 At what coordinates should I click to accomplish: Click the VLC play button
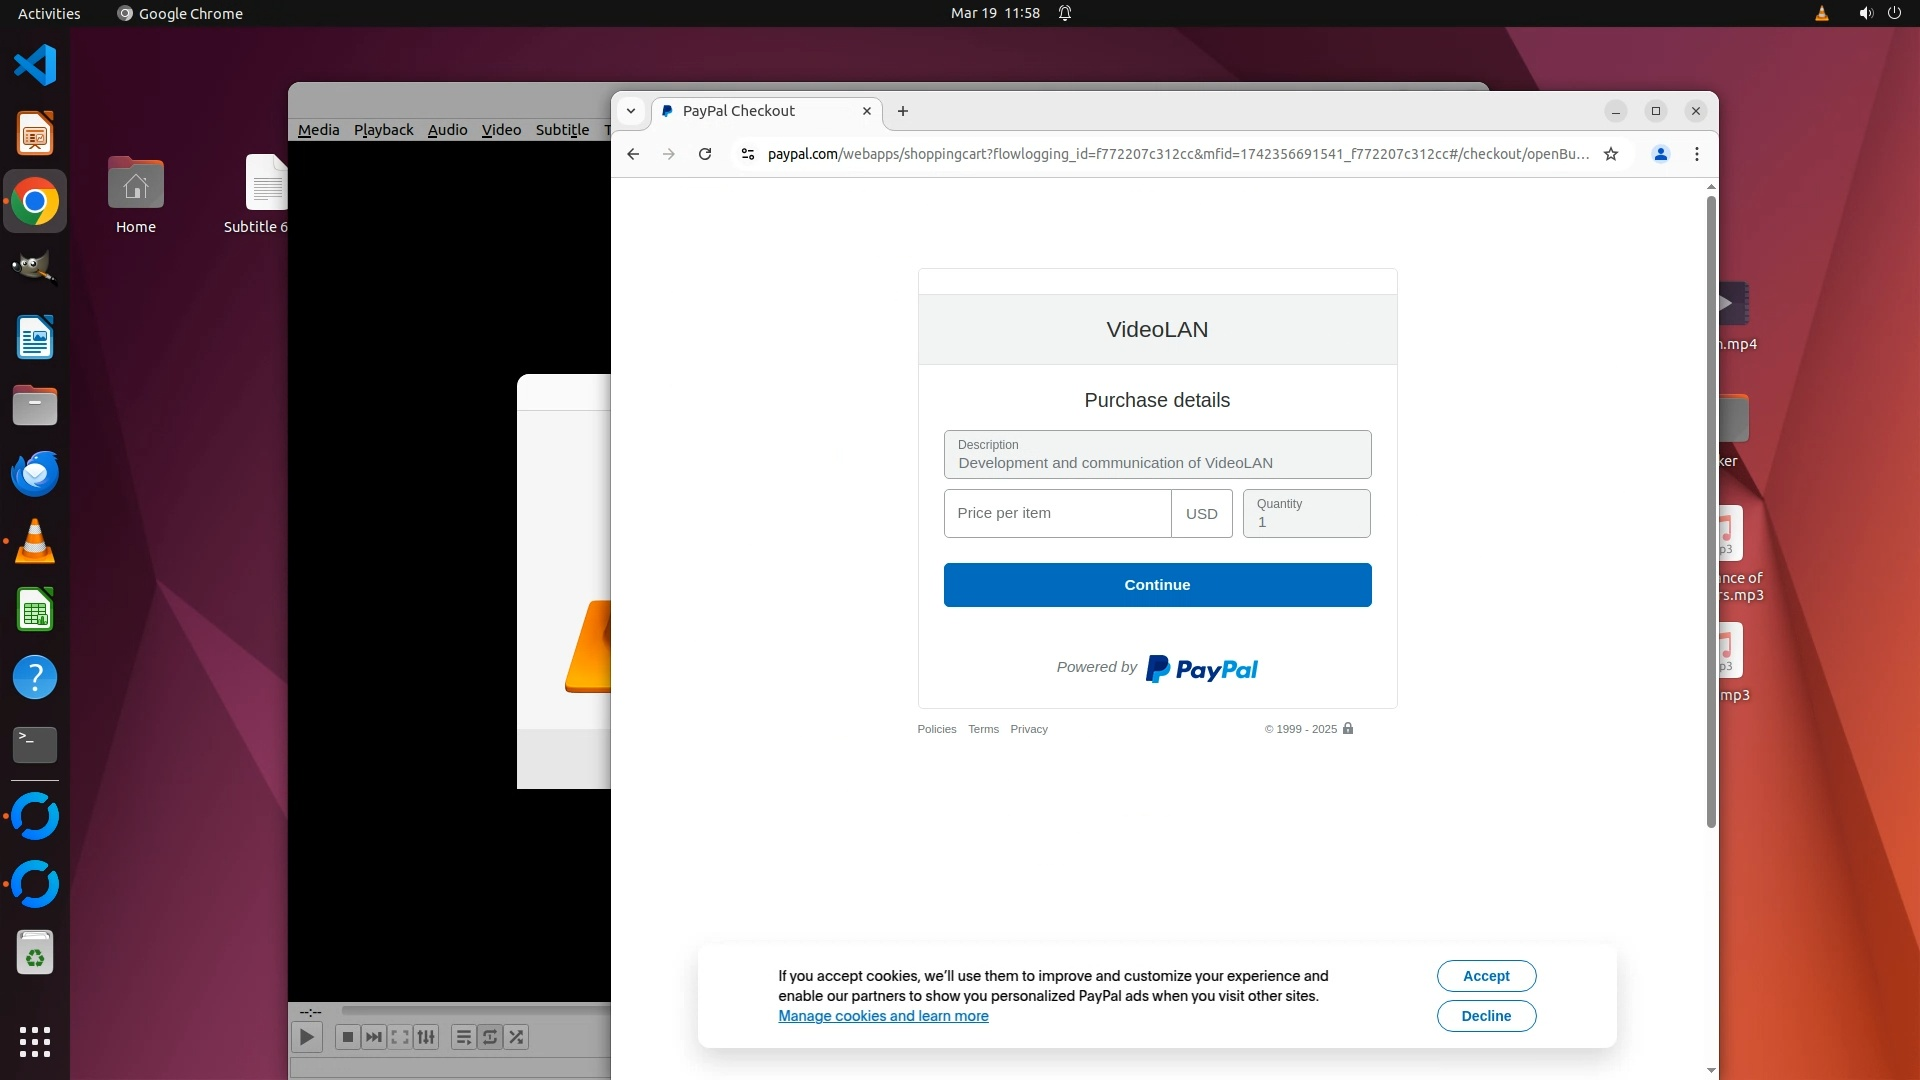(307, 1037)
